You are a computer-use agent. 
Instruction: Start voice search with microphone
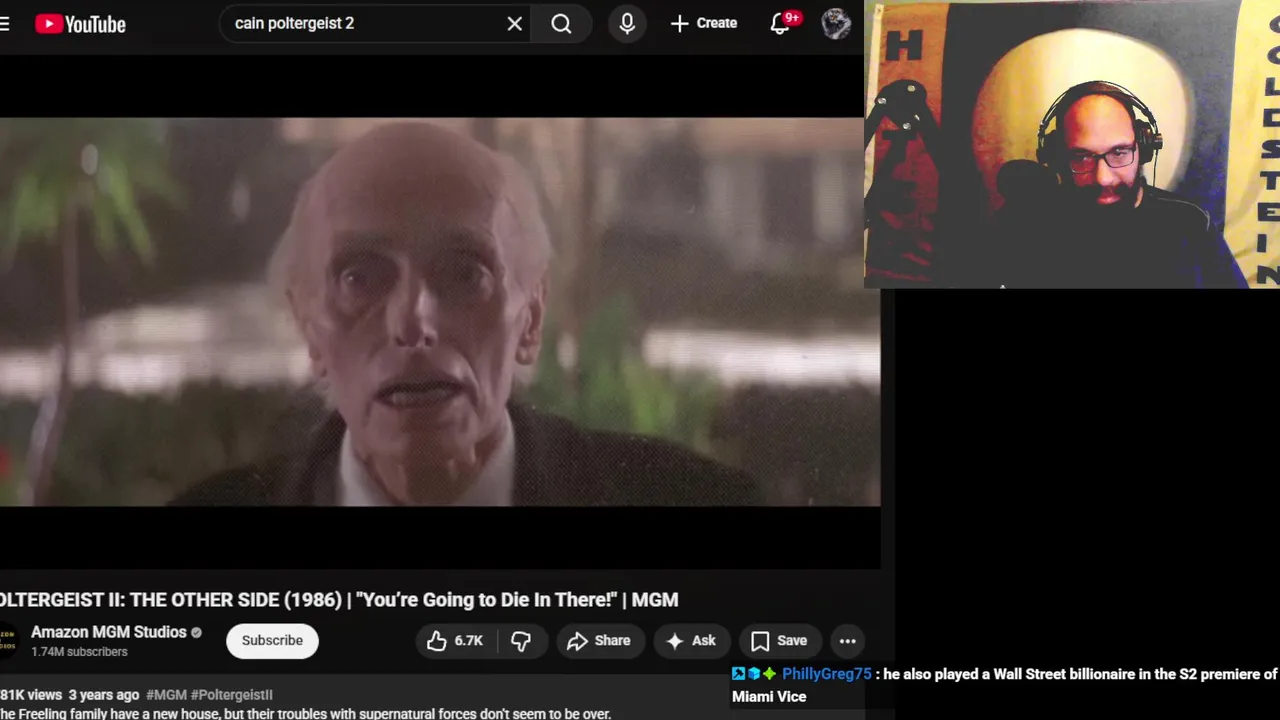(x=627, y=23)
